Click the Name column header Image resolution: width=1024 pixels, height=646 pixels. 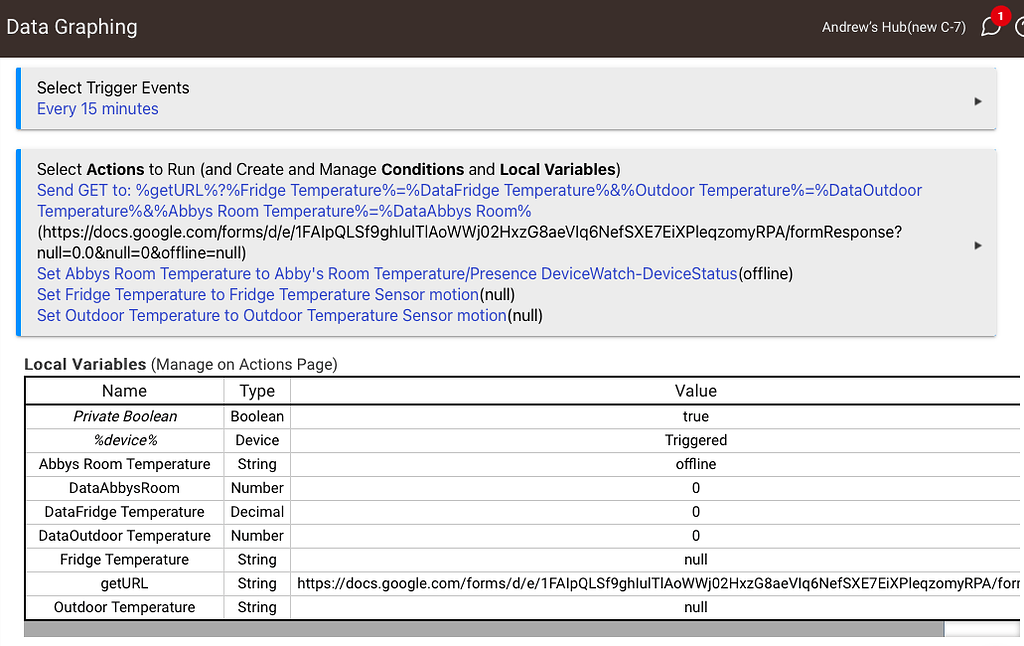[x=124, y=390]
